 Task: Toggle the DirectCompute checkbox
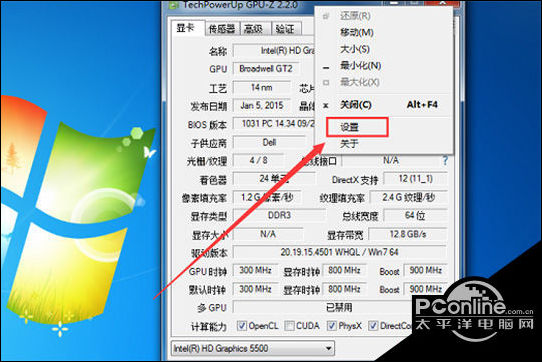373,326
